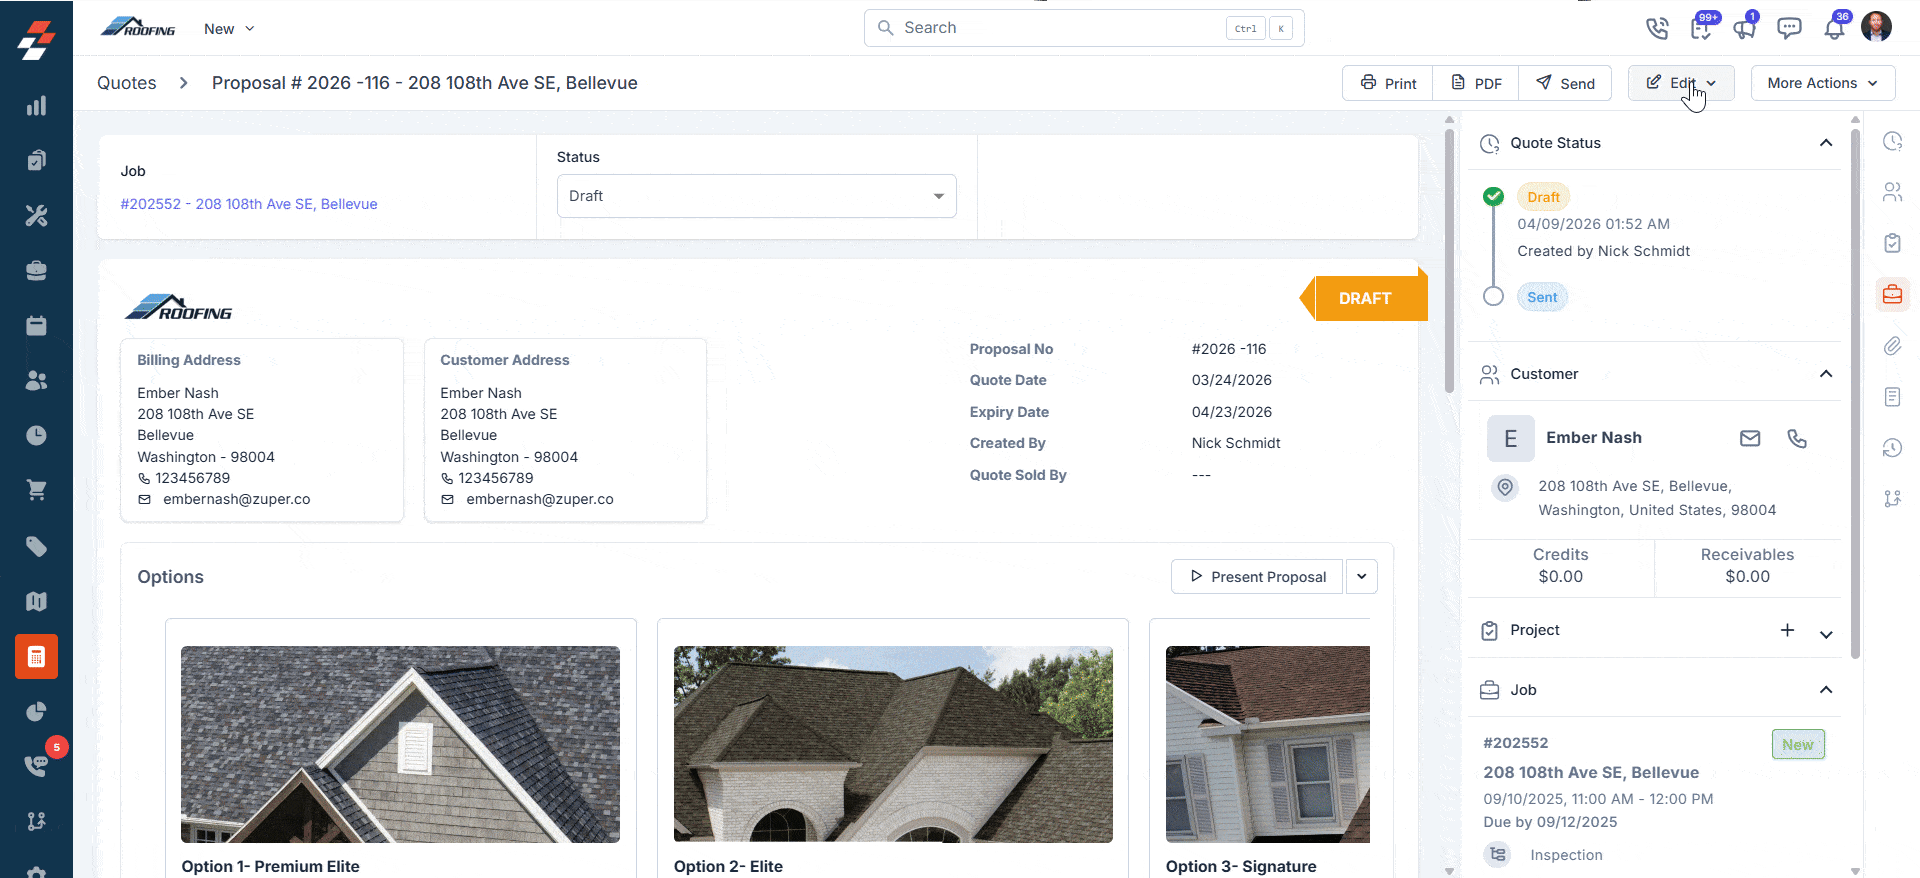The height and width of the screenshot is (878, 1920).
Task: Open the dashboard bar chart icon in sidebar
Action: coord(36,106)
